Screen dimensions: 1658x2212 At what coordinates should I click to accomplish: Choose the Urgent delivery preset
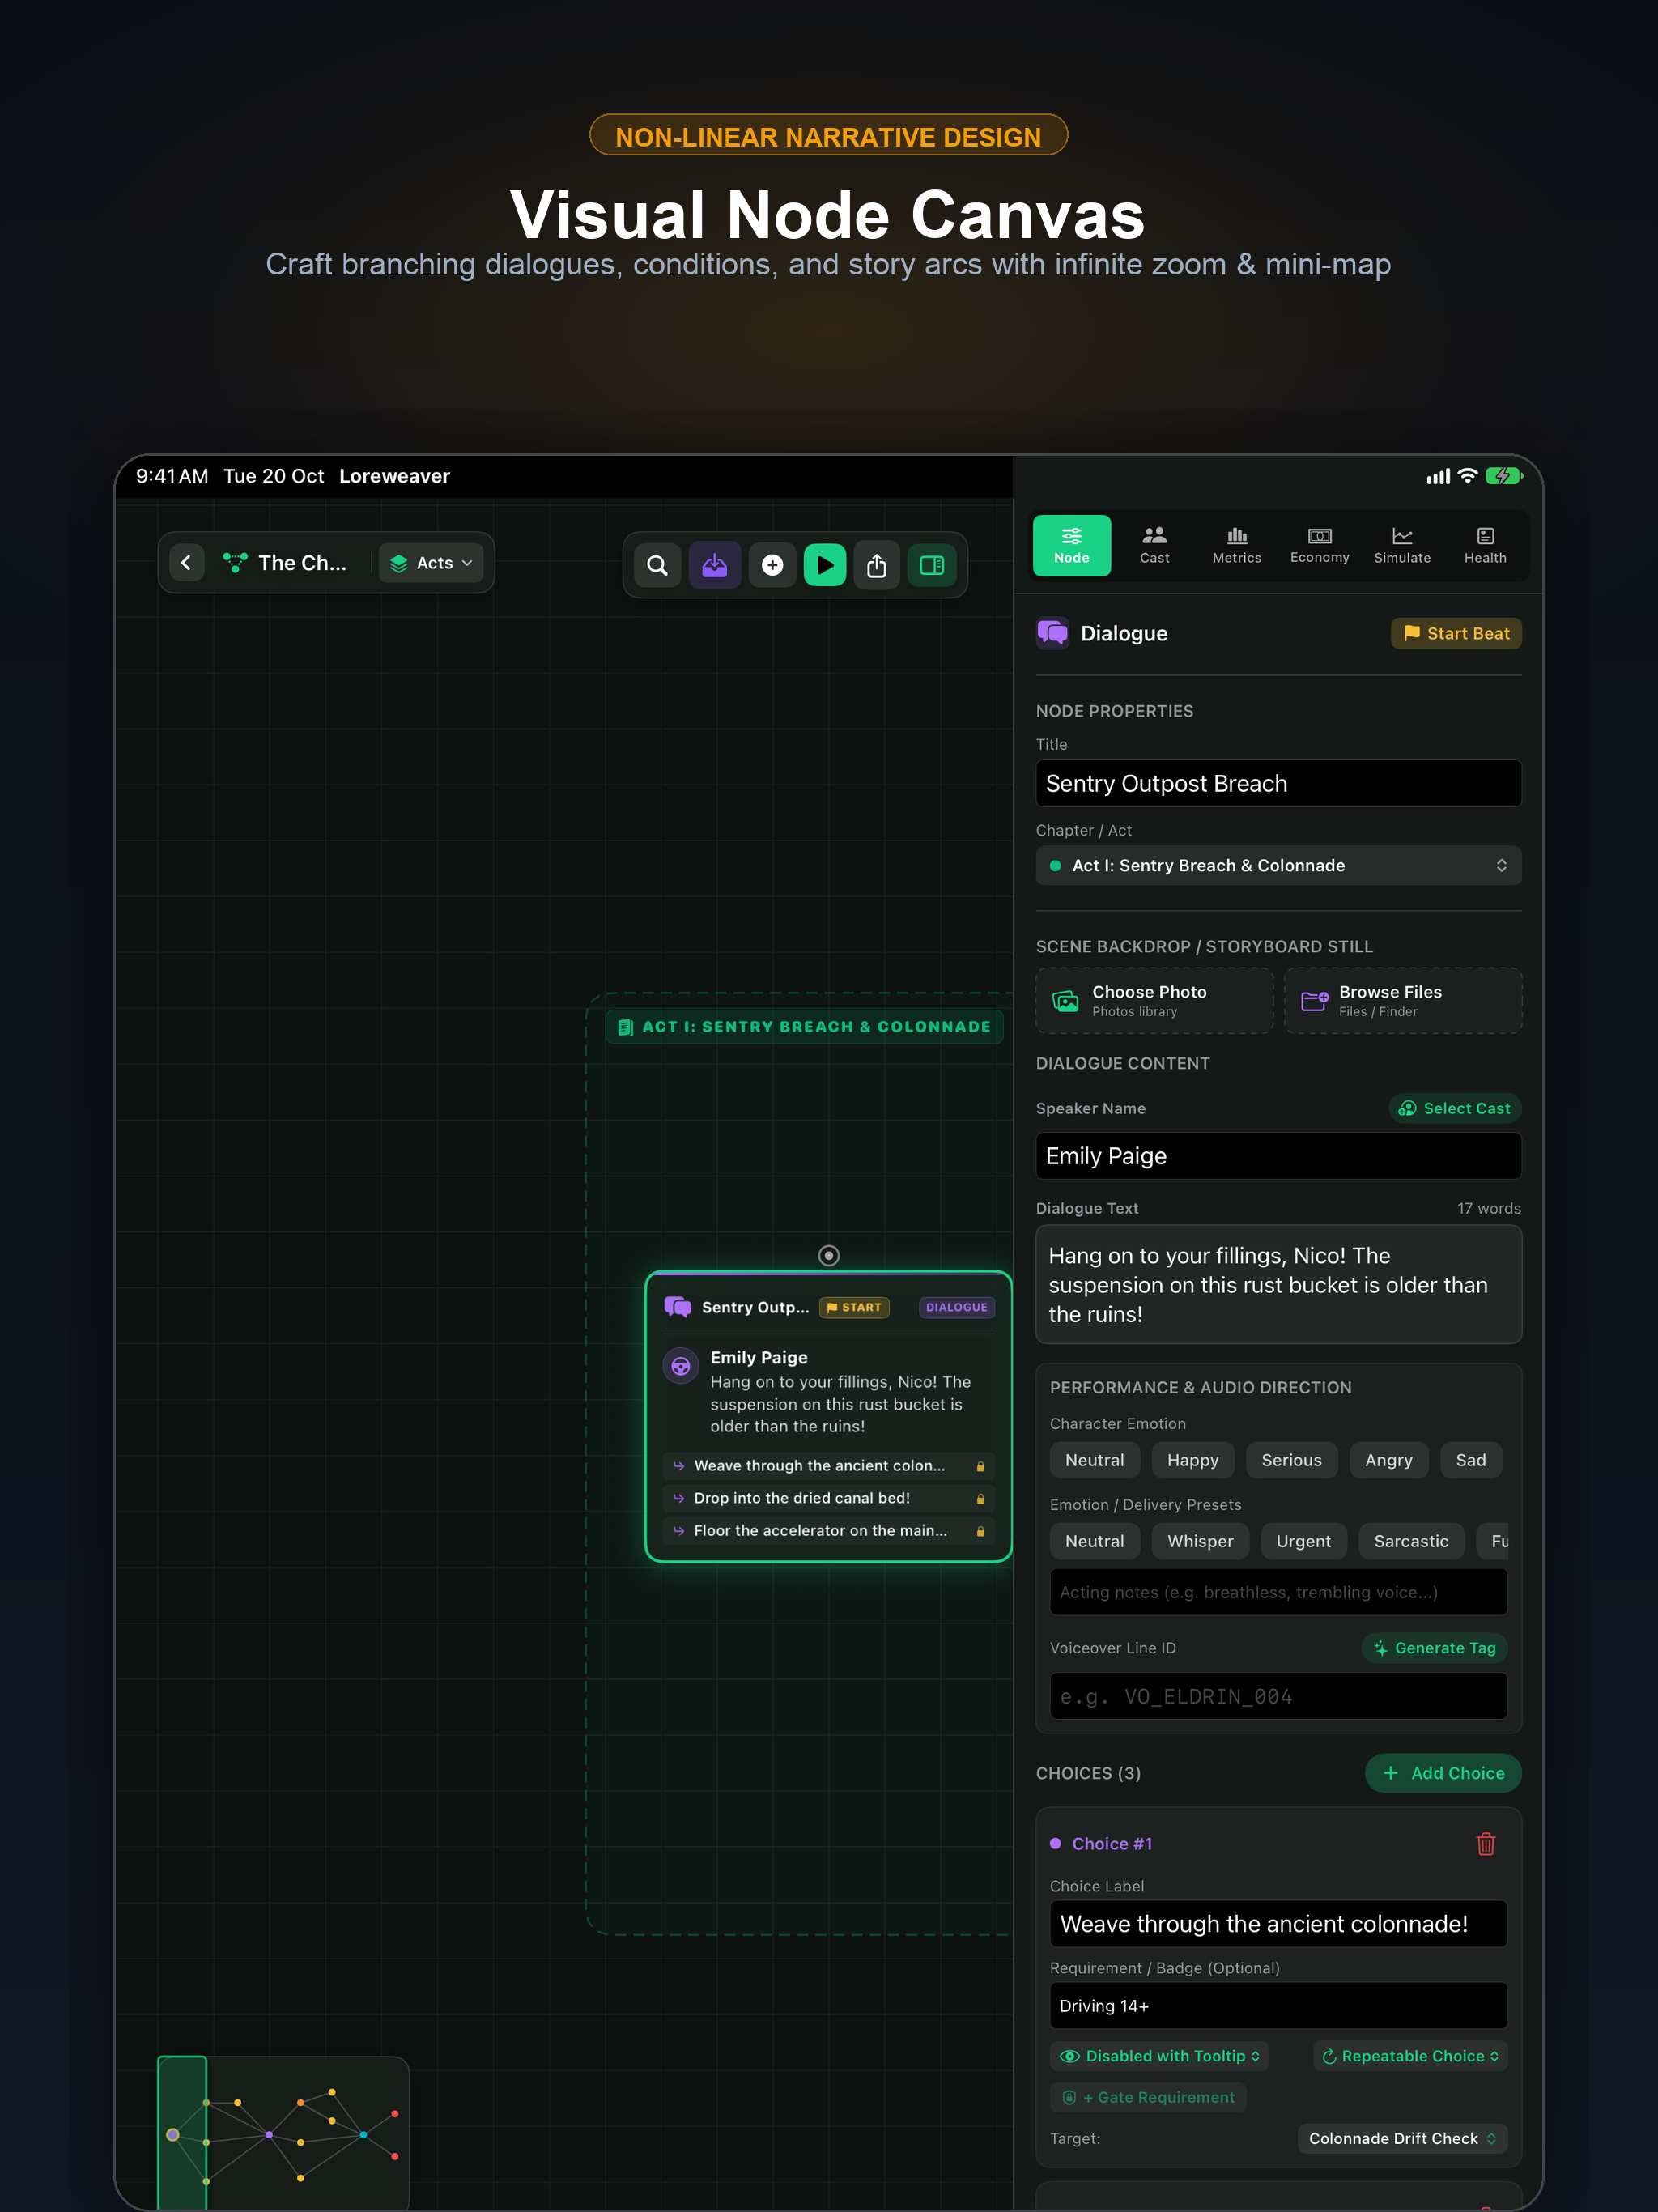click(x=1303, y=1541)
